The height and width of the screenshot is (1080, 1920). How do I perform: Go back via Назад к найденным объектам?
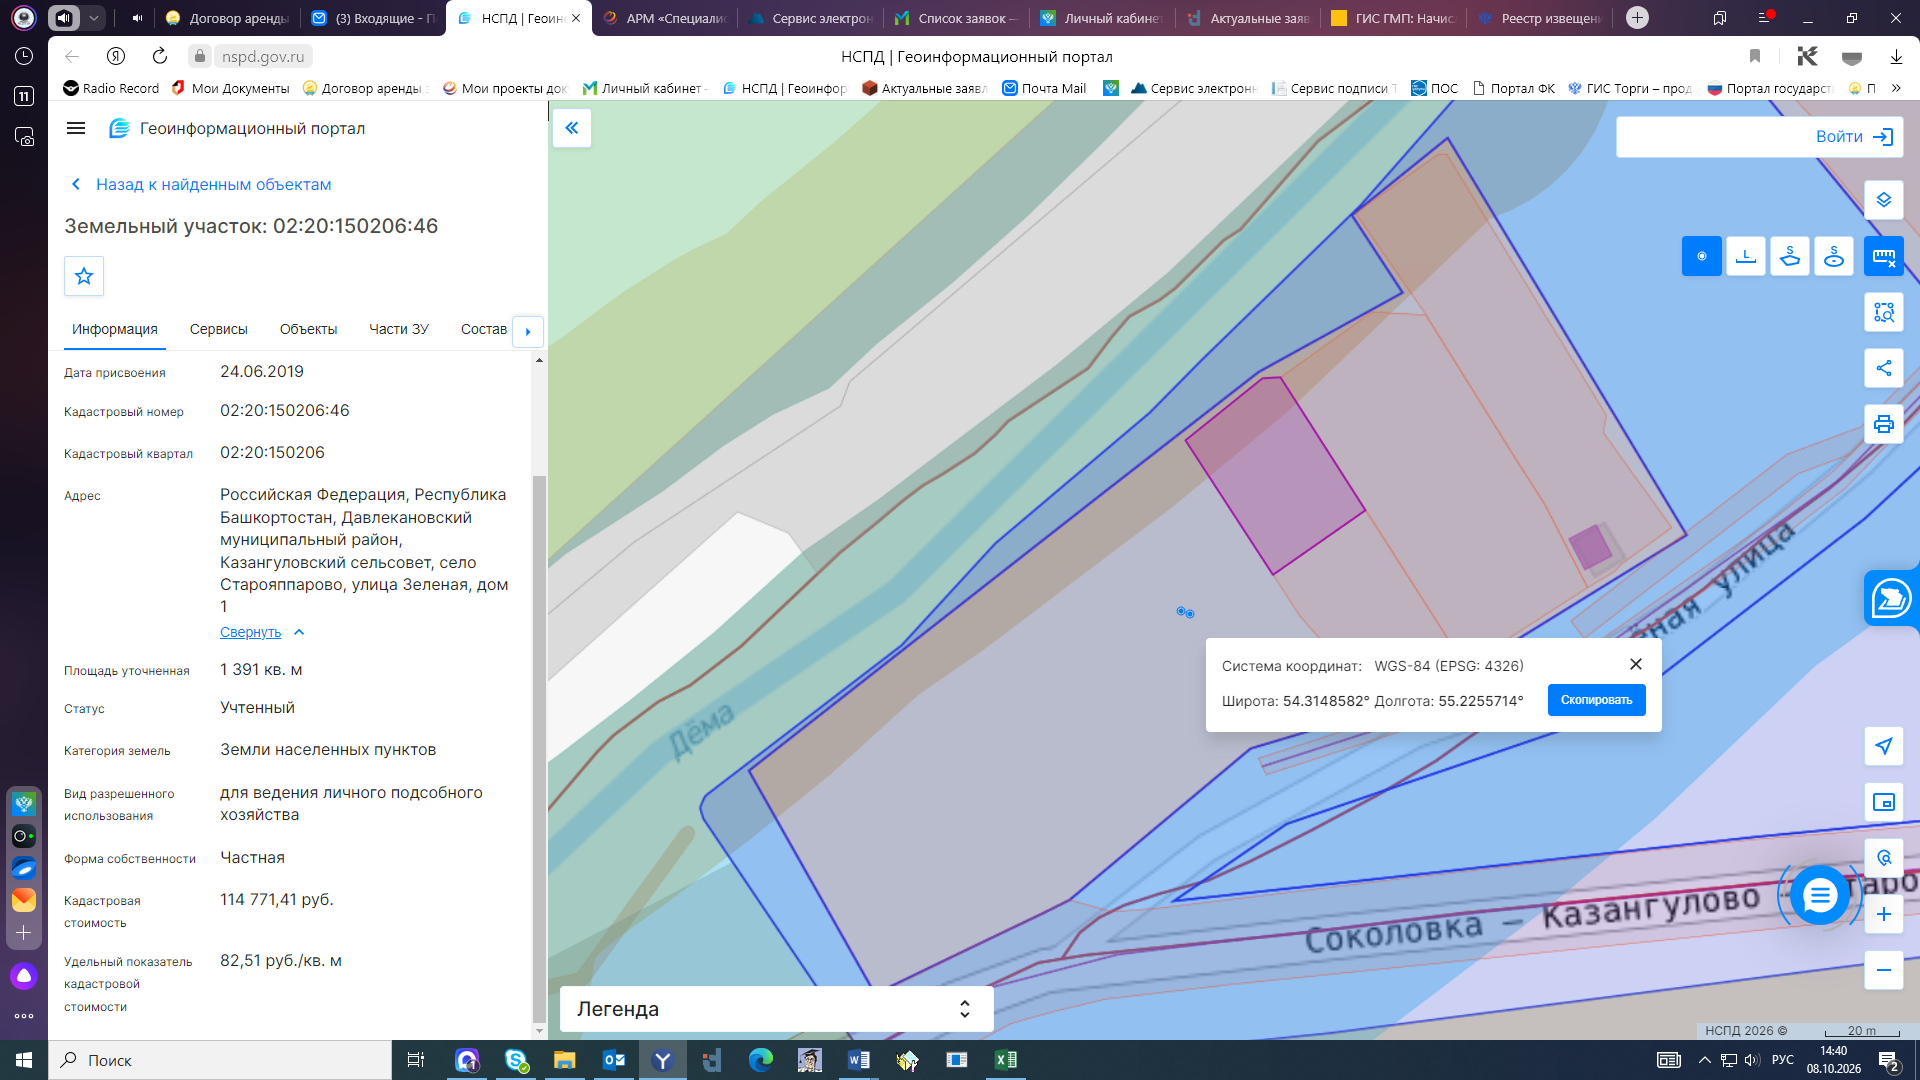pos(202,184)
